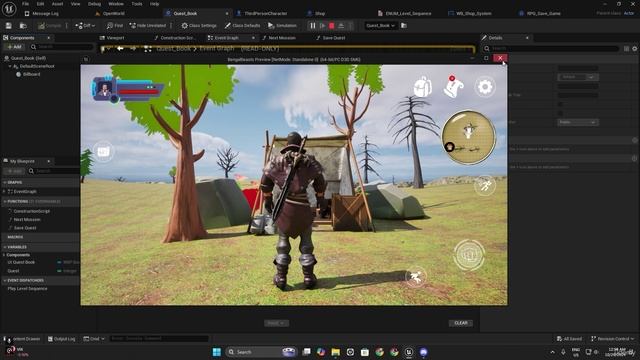Open the Asset menu

[57, 4]
